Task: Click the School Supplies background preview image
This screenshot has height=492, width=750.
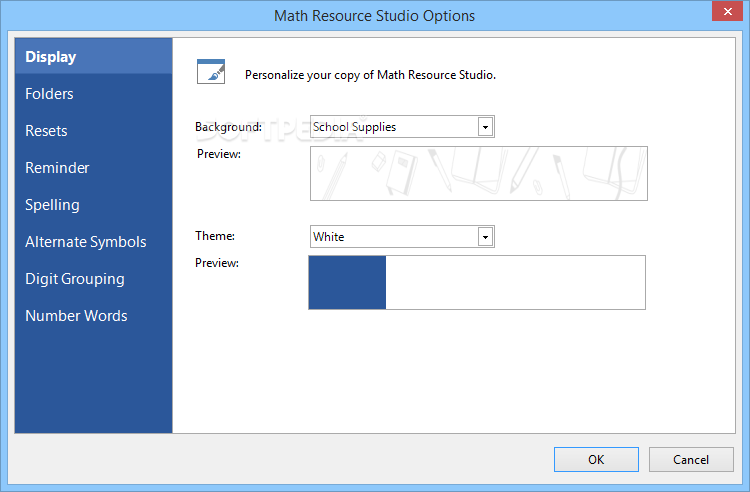Action: pos(479,174)
